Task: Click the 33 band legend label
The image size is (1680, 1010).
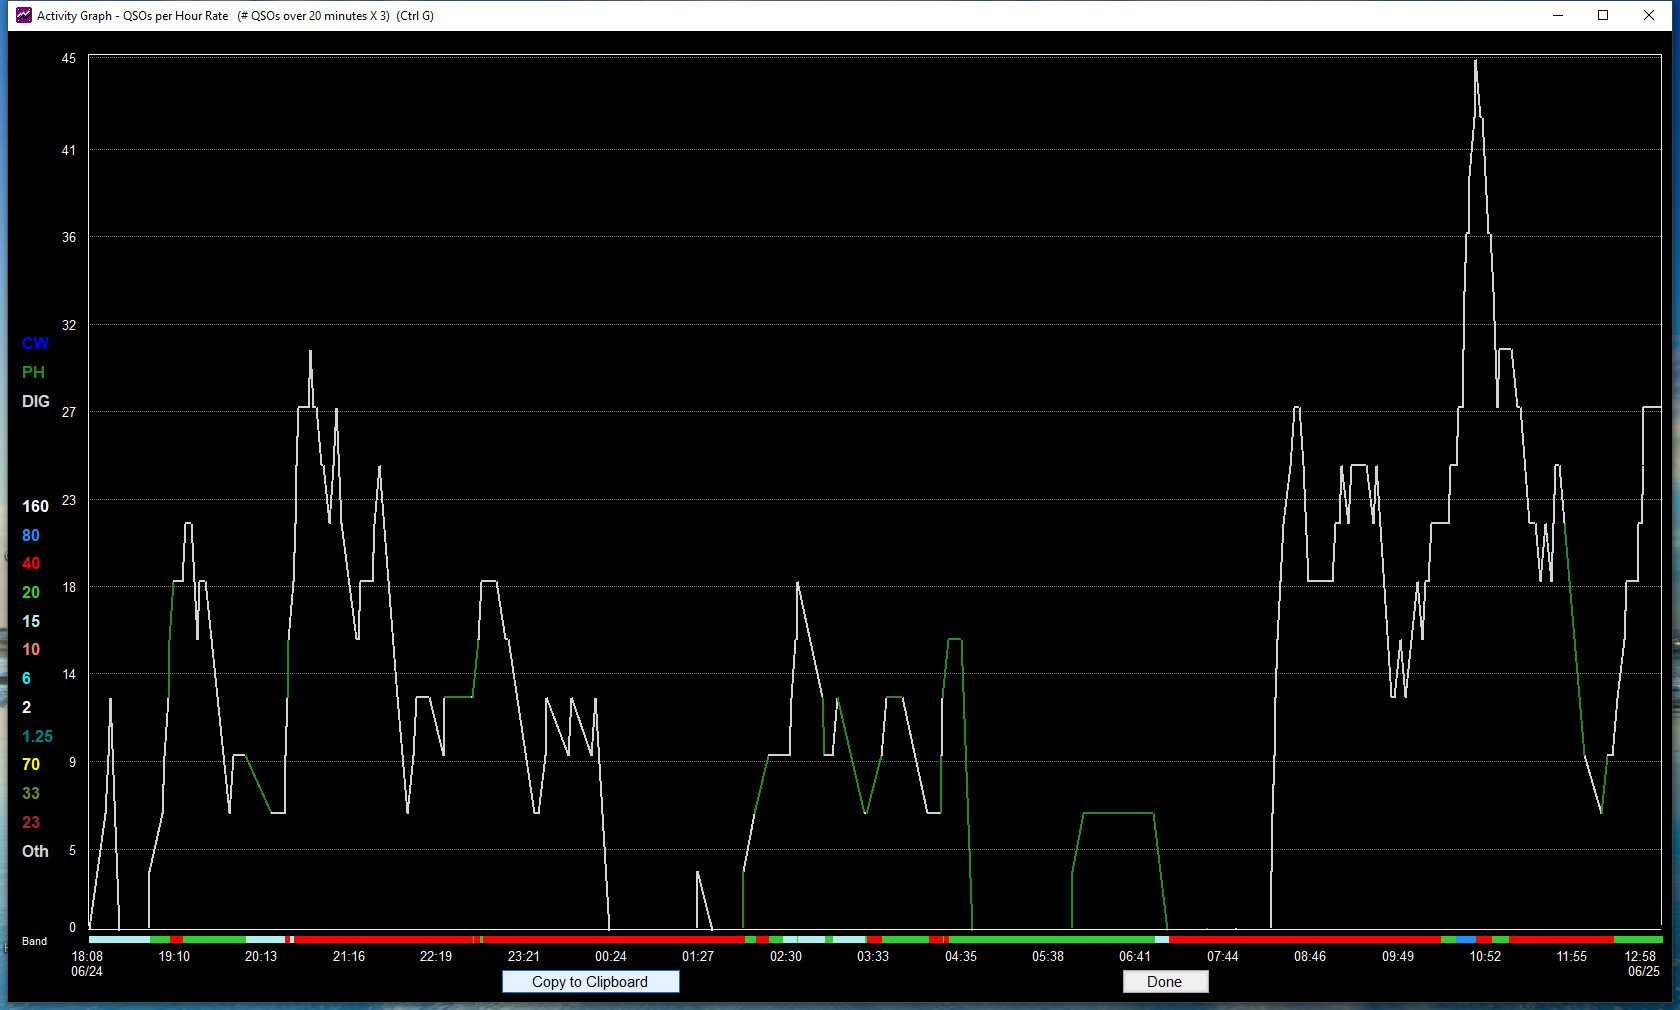Action: pyautogui.click(x=31, y=794)
